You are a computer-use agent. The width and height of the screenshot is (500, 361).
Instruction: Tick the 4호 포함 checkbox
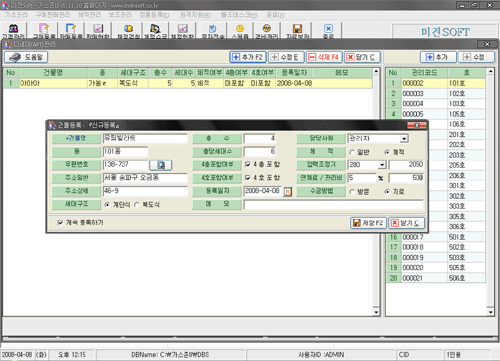tap(248, 178)
